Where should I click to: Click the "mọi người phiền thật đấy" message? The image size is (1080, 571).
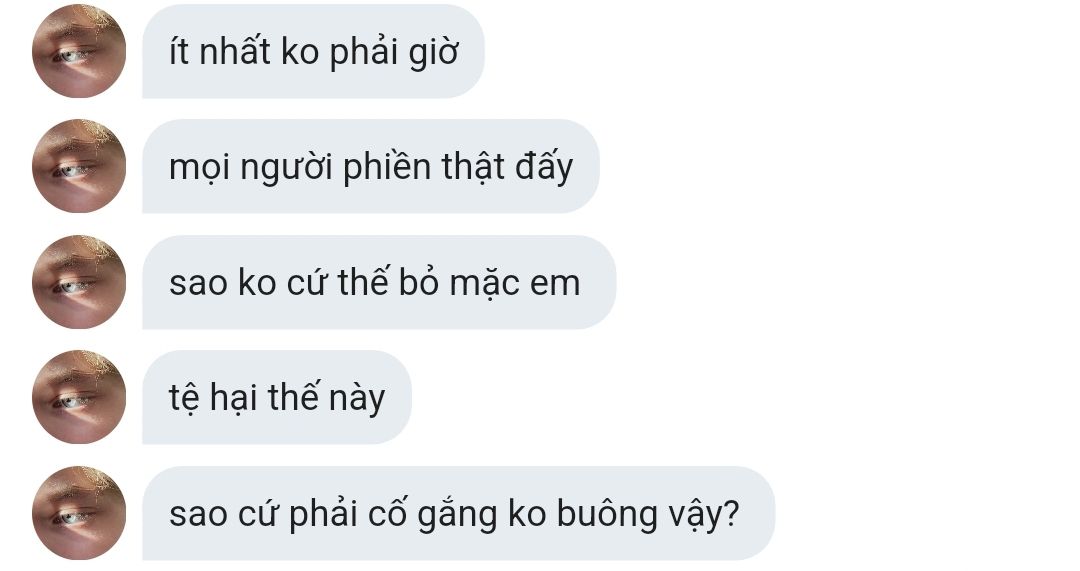(371, 166)
